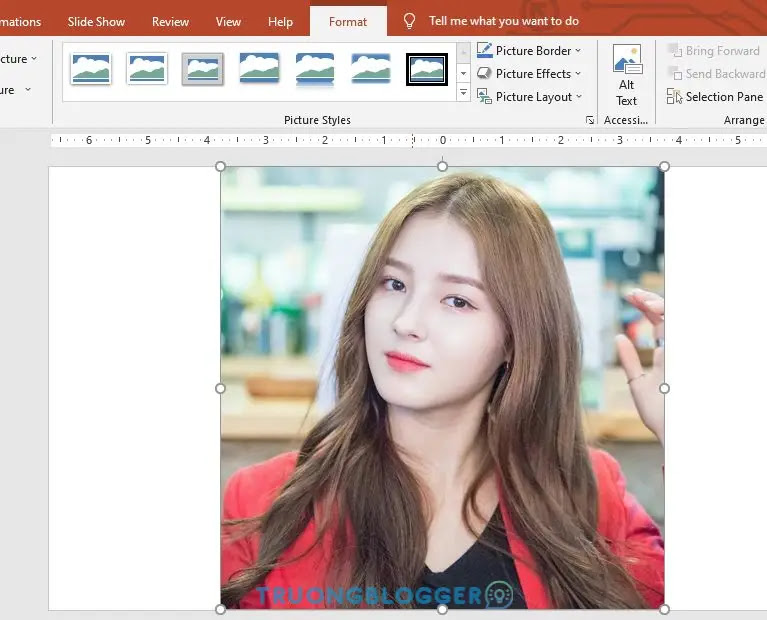Type in the Tell me what you want to do box
The height and width of the screenshot is (620, 767).
(503, 21)
